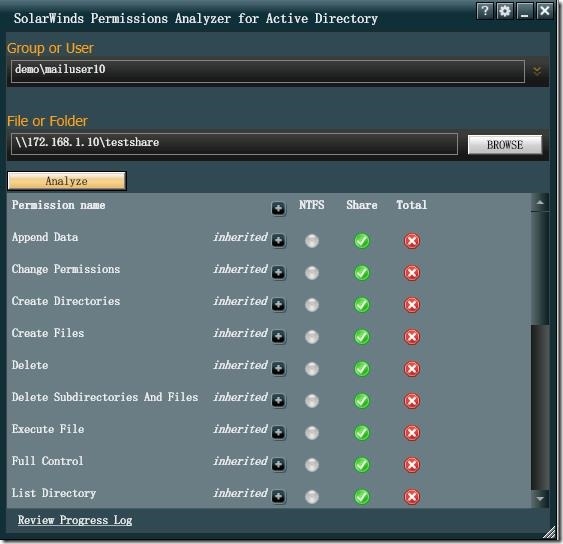Image resolution: width=563 pixels, height=544 pixels.
Task: Expand Delete row plus button
Action: (x=278, y=368)
